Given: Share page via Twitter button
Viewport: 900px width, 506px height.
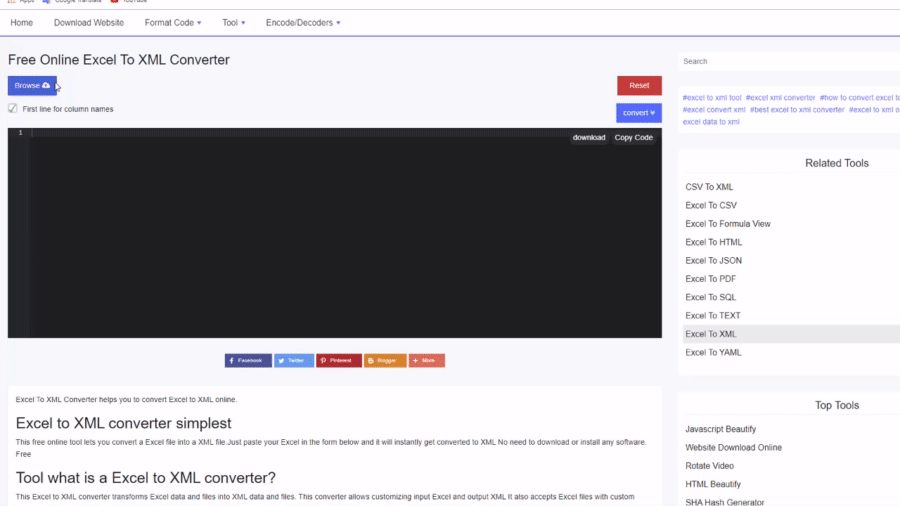Looking at the screenshot, I should click(294, 360).
